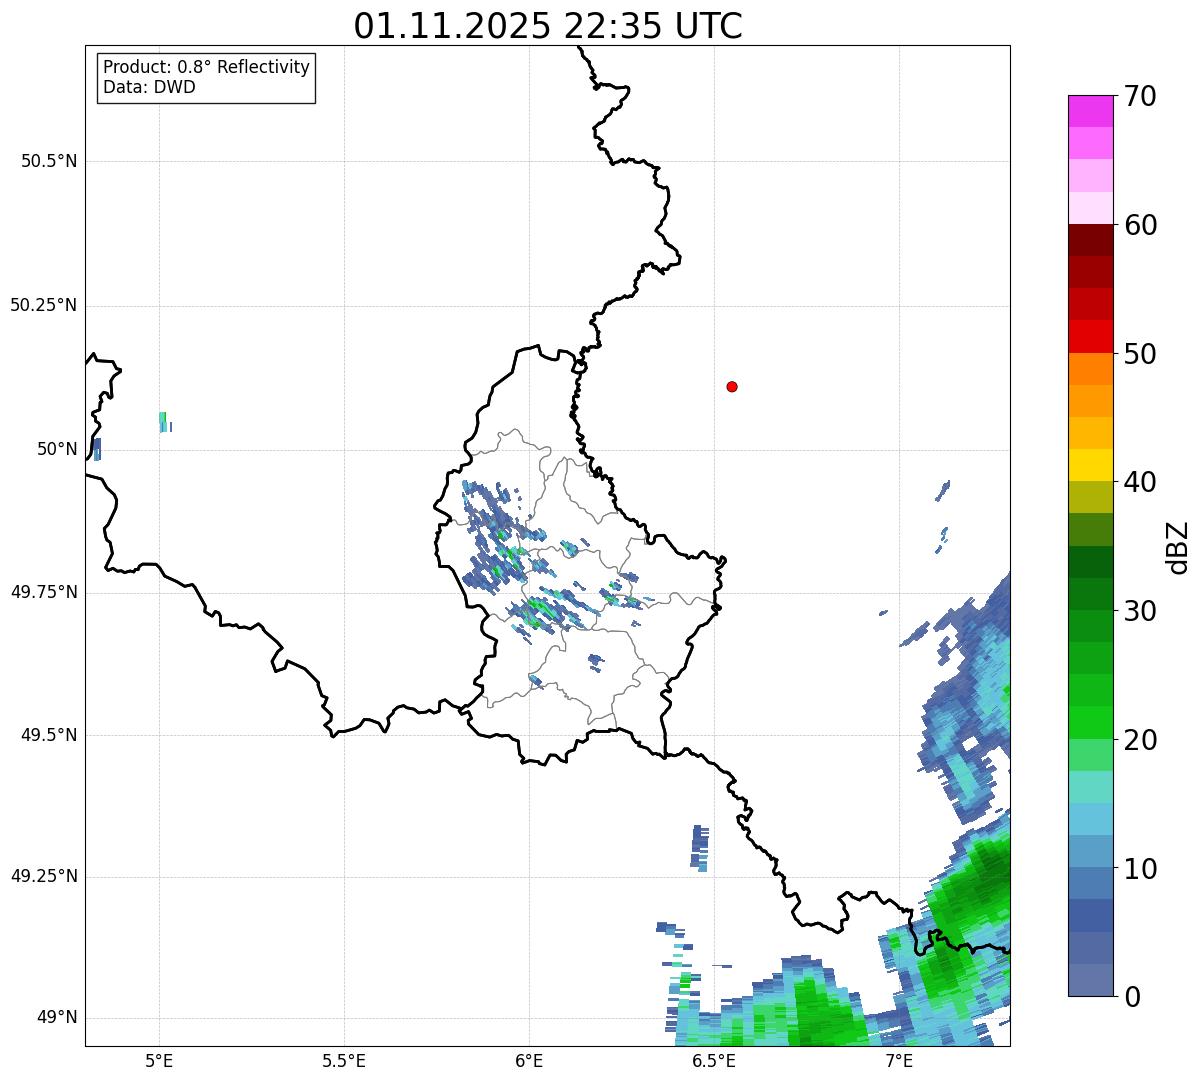This screenshot has width=1202, height=1081.
Task: Click the colorbar tick label 40
Action: (1140, 482)
